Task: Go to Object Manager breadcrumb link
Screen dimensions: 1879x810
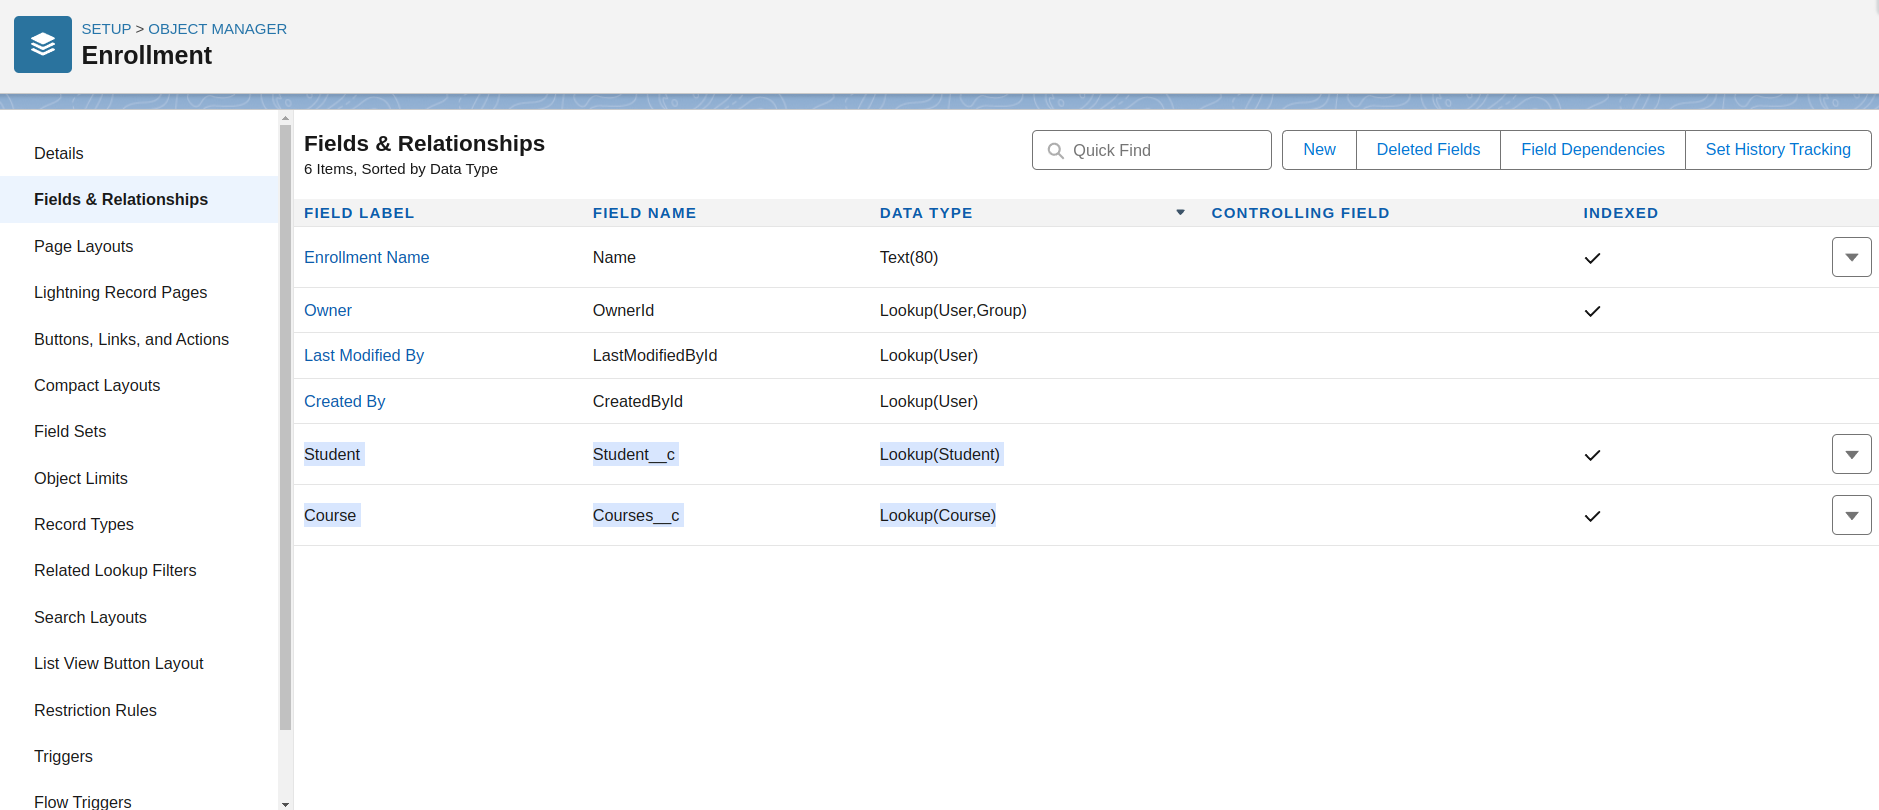Action: (x=217, y=29)
